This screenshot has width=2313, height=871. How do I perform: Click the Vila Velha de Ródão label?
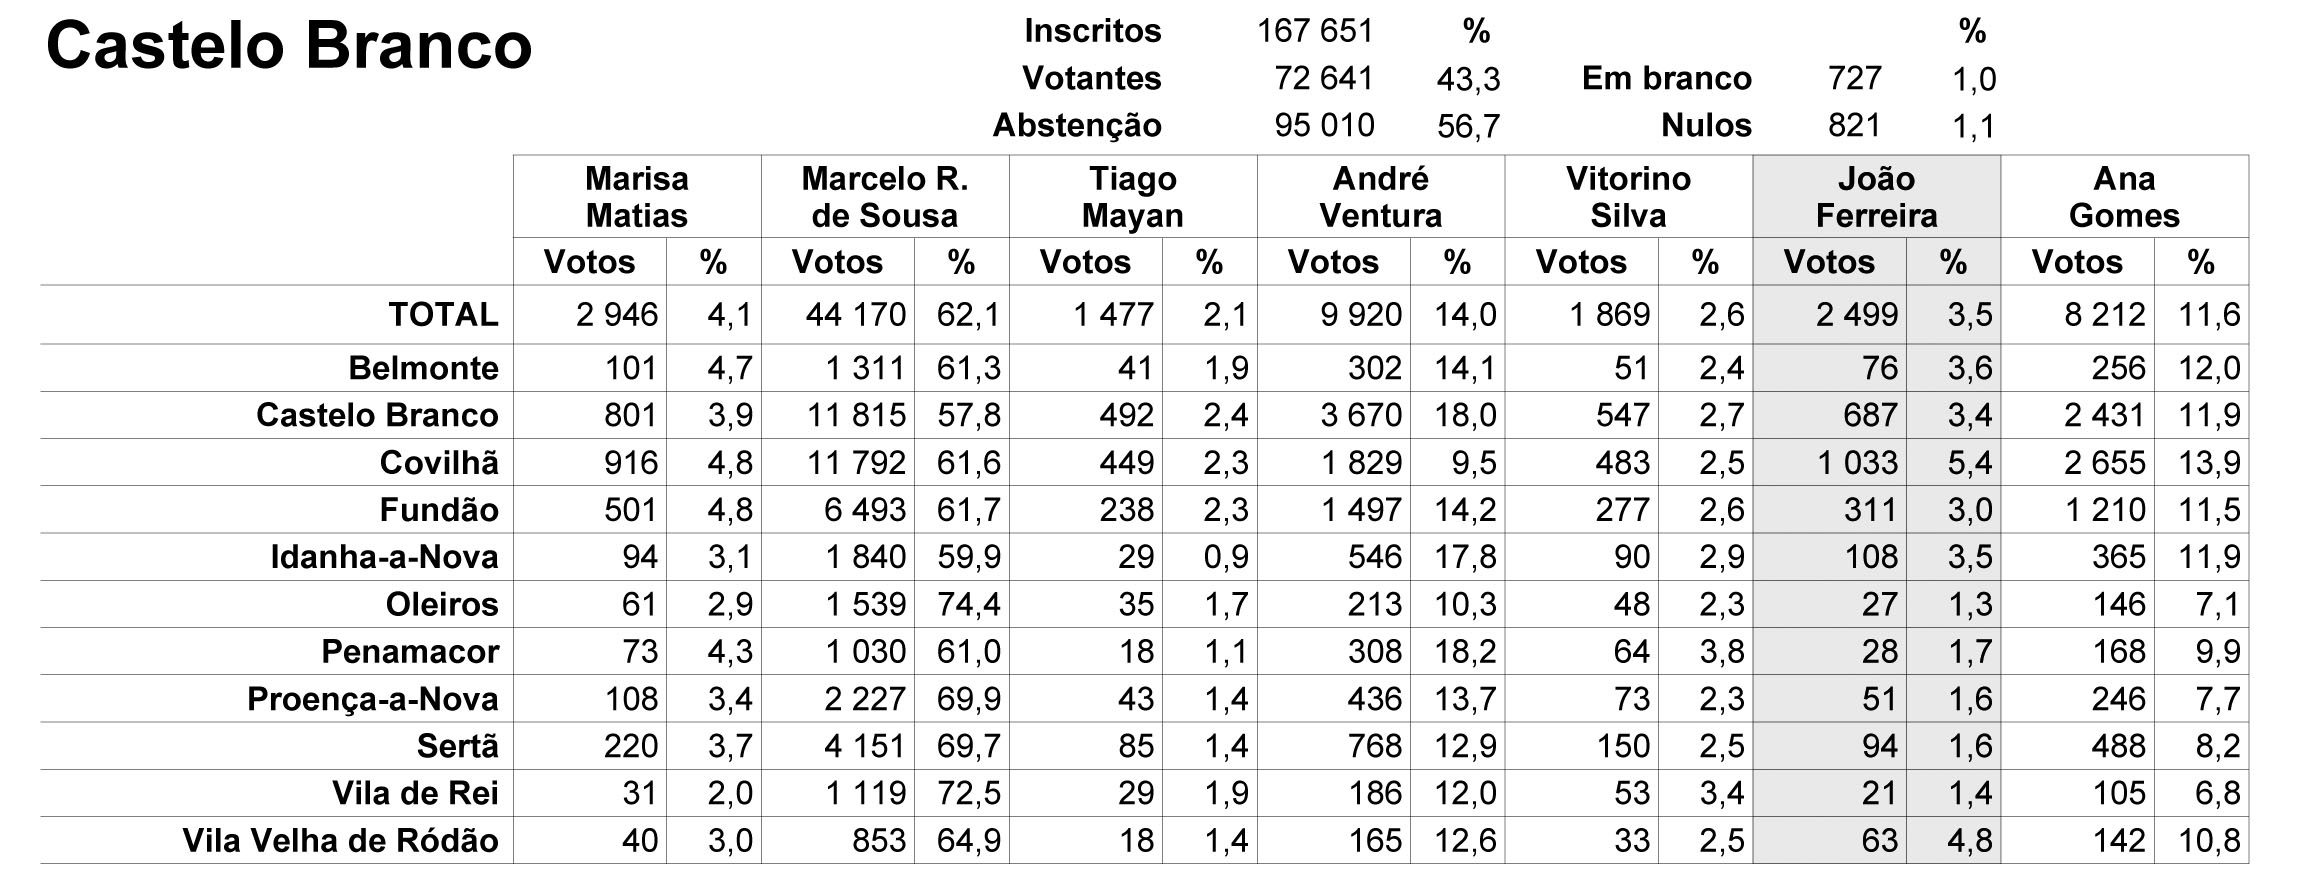click(x=341, y=841)
